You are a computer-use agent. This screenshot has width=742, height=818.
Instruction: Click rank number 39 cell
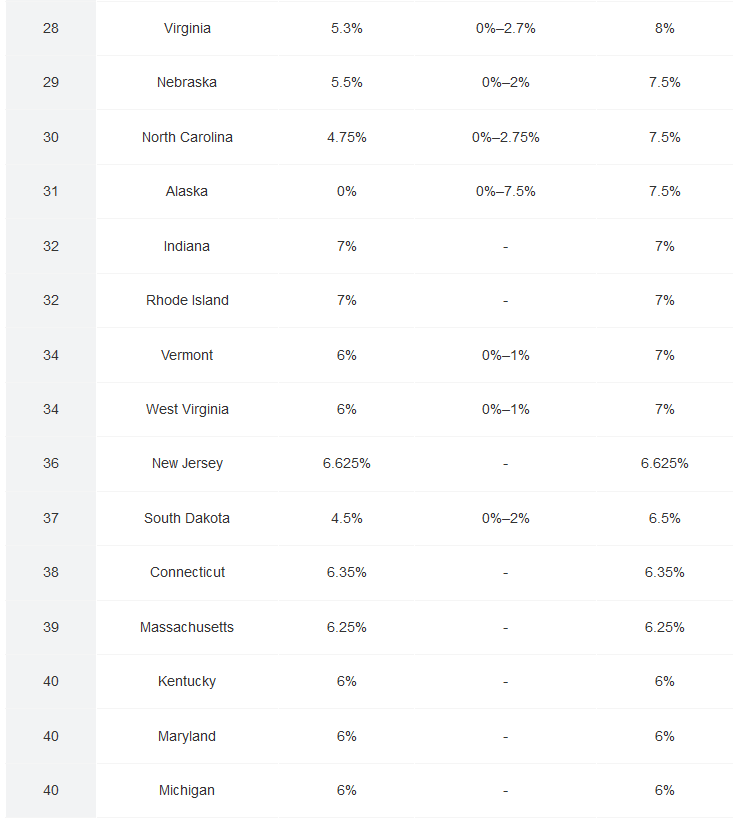pos(51,627)
